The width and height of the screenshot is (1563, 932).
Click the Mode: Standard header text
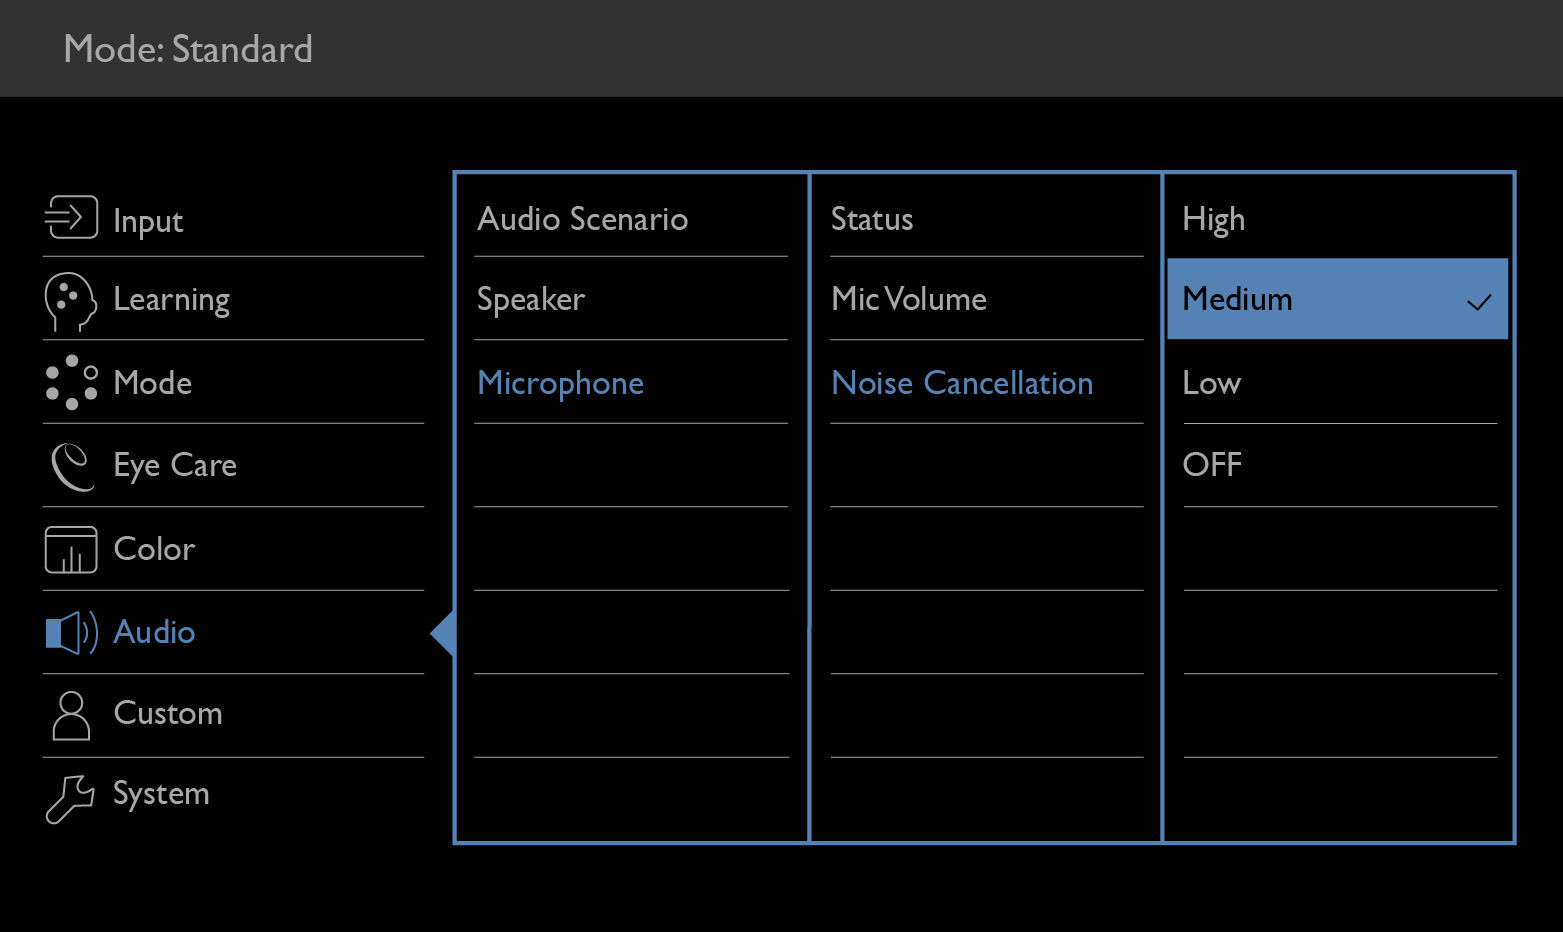[188, 49]
